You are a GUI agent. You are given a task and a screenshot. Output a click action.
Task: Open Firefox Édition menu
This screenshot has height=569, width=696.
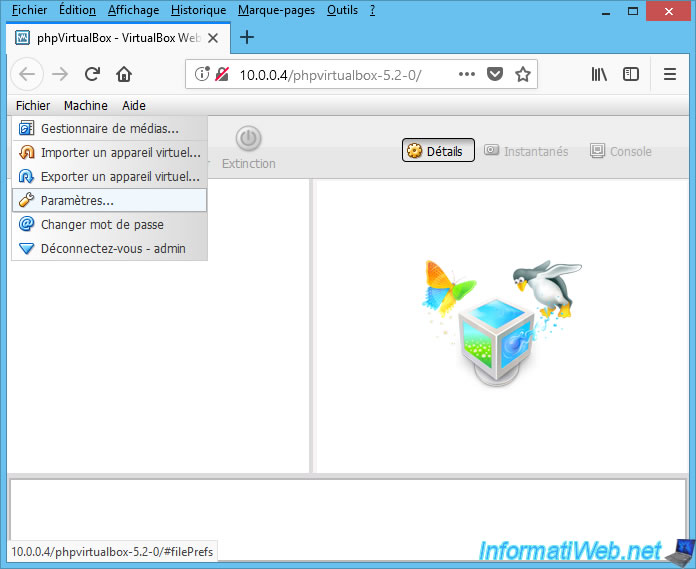tap(77, 10)
